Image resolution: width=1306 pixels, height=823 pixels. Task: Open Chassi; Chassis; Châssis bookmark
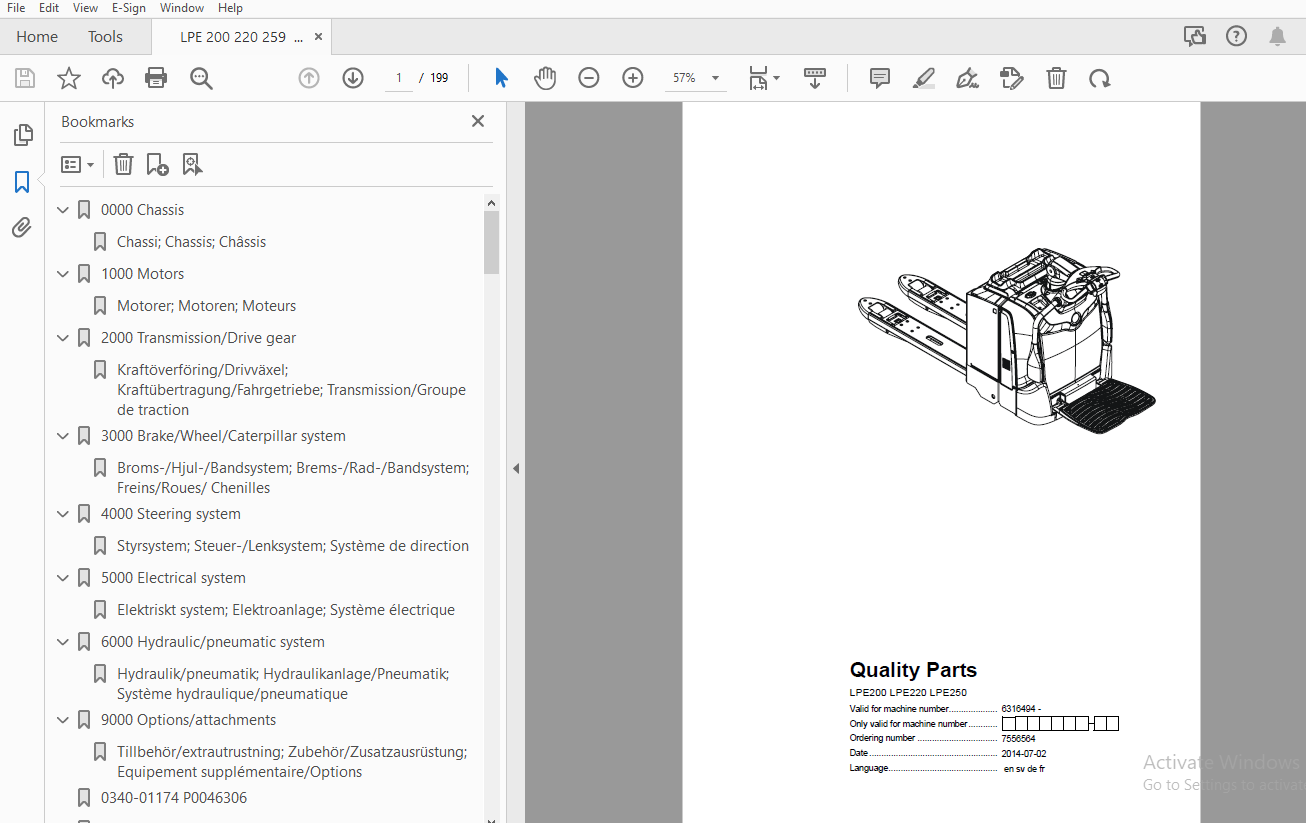tap(191, 242)
